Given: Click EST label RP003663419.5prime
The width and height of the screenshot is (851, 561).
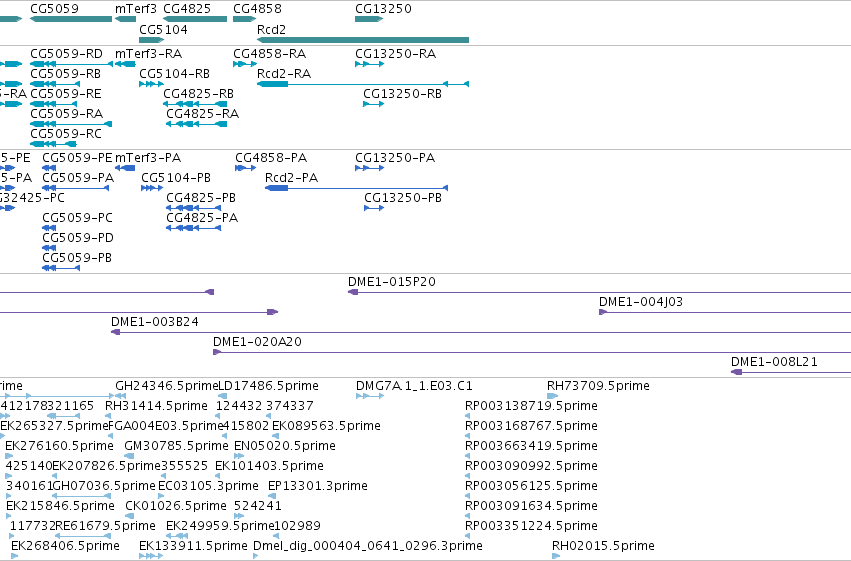Looking at the screenshot, I should pyautogui.click(x=531, y=447).
